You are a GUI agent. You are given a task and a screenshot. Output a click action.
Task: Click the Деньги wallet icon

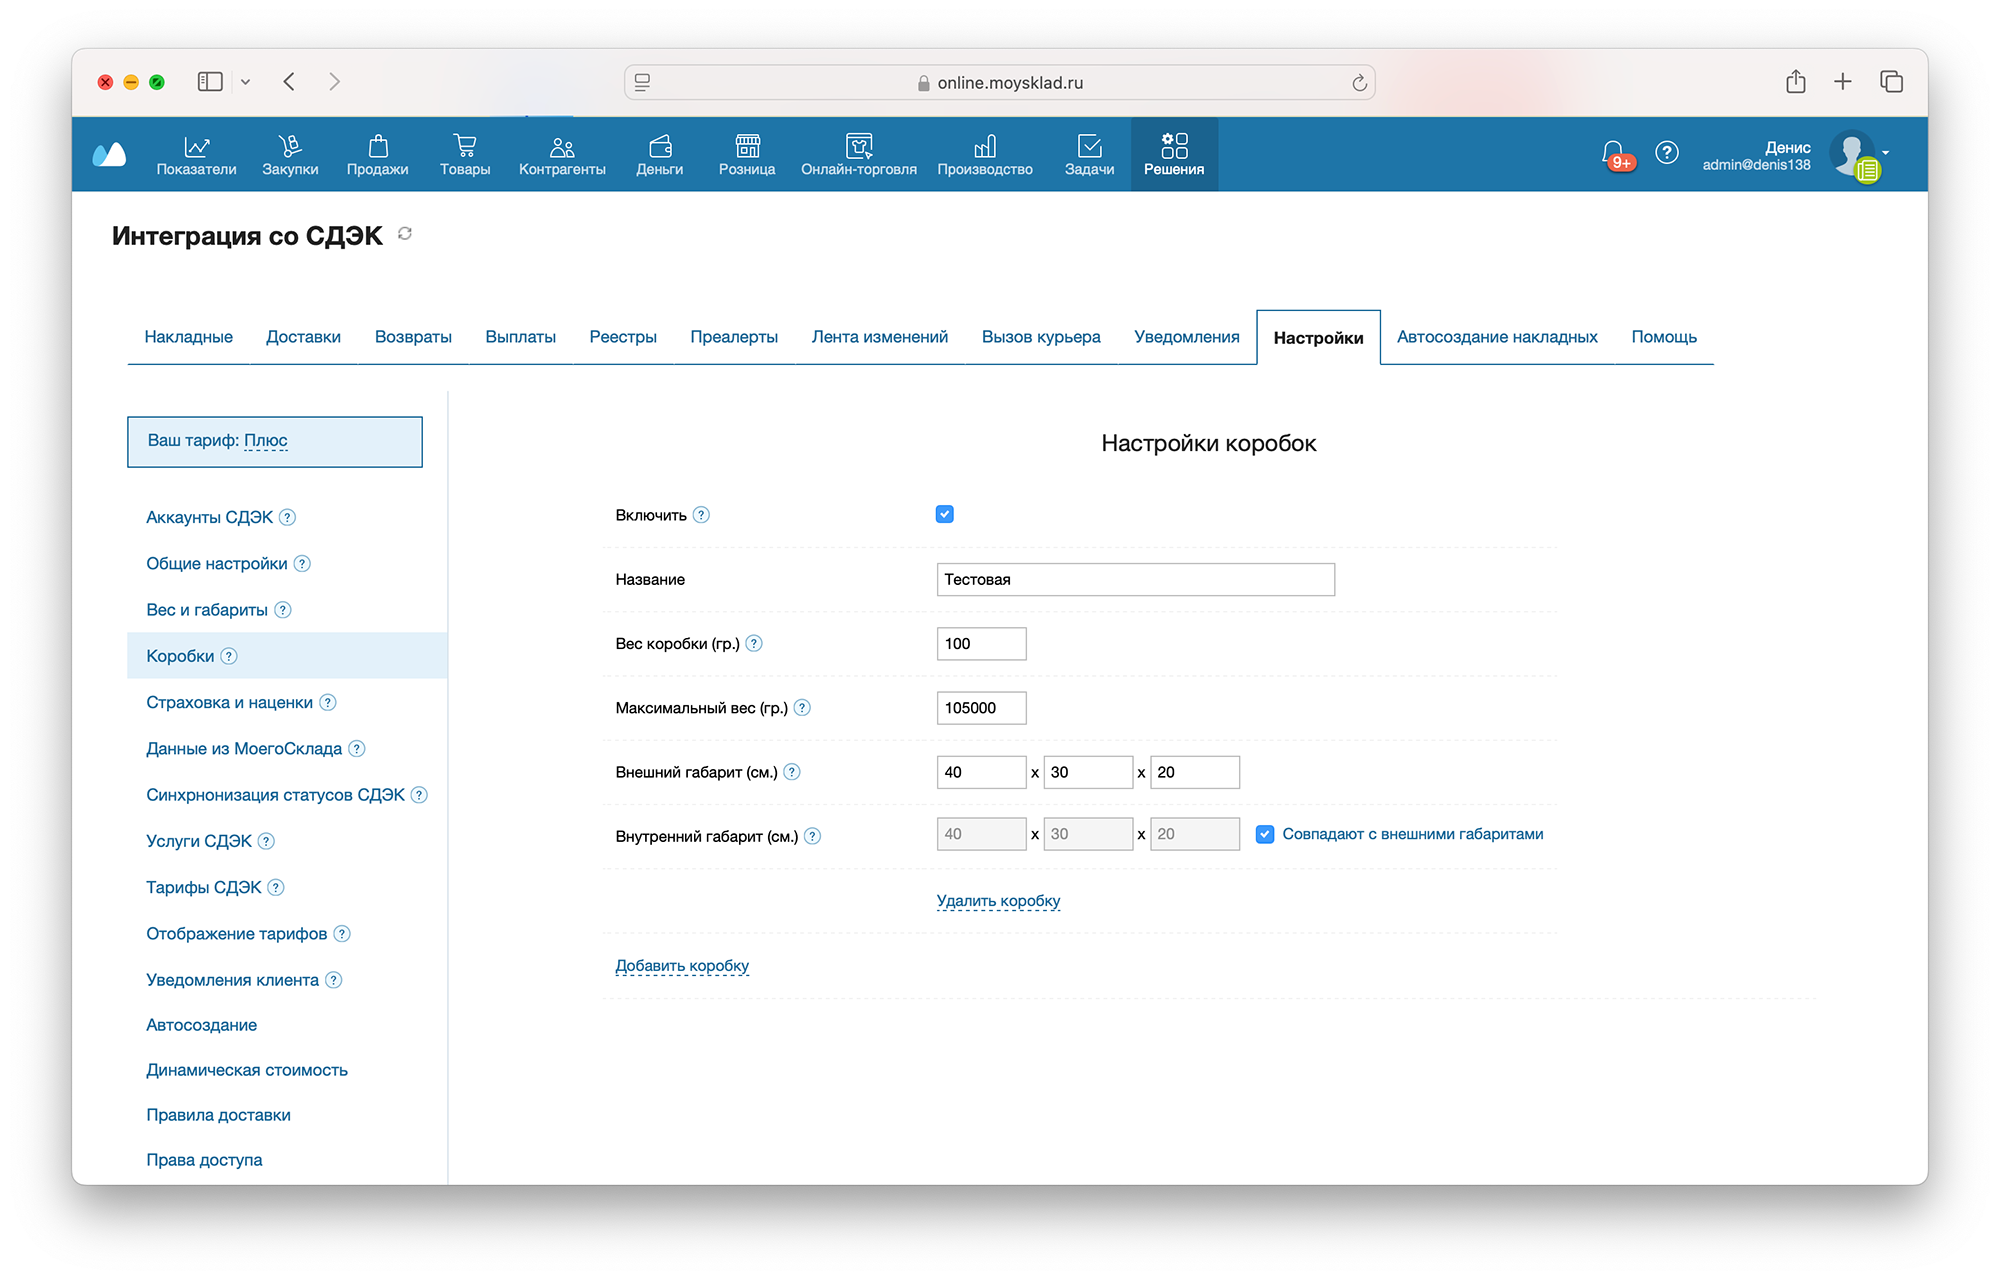[660, 146]
